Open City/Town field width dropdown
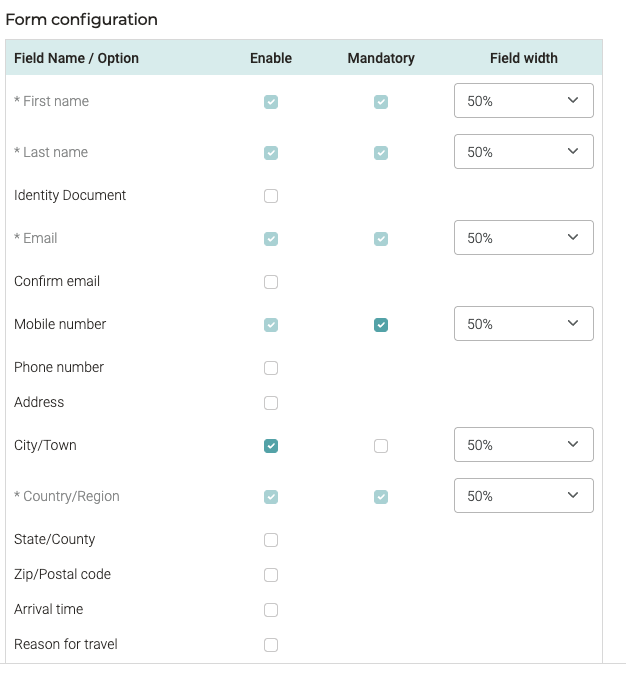 click(523, 445)
